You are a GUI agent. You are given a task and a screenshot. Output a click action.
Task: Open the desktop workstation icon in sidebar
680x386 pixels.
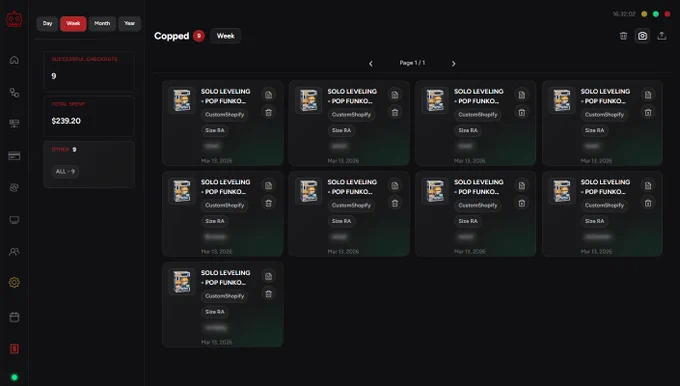14,124
